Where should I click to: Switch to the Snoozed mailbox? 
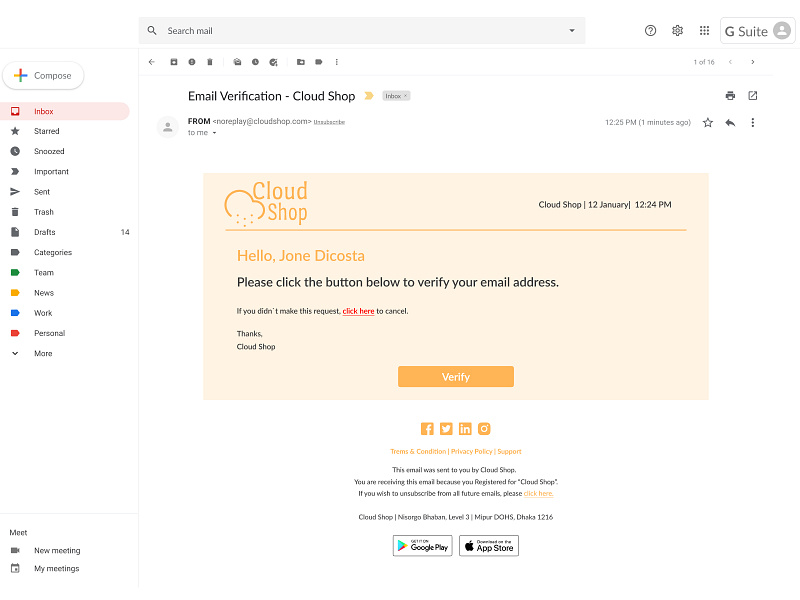click(46, 151)
